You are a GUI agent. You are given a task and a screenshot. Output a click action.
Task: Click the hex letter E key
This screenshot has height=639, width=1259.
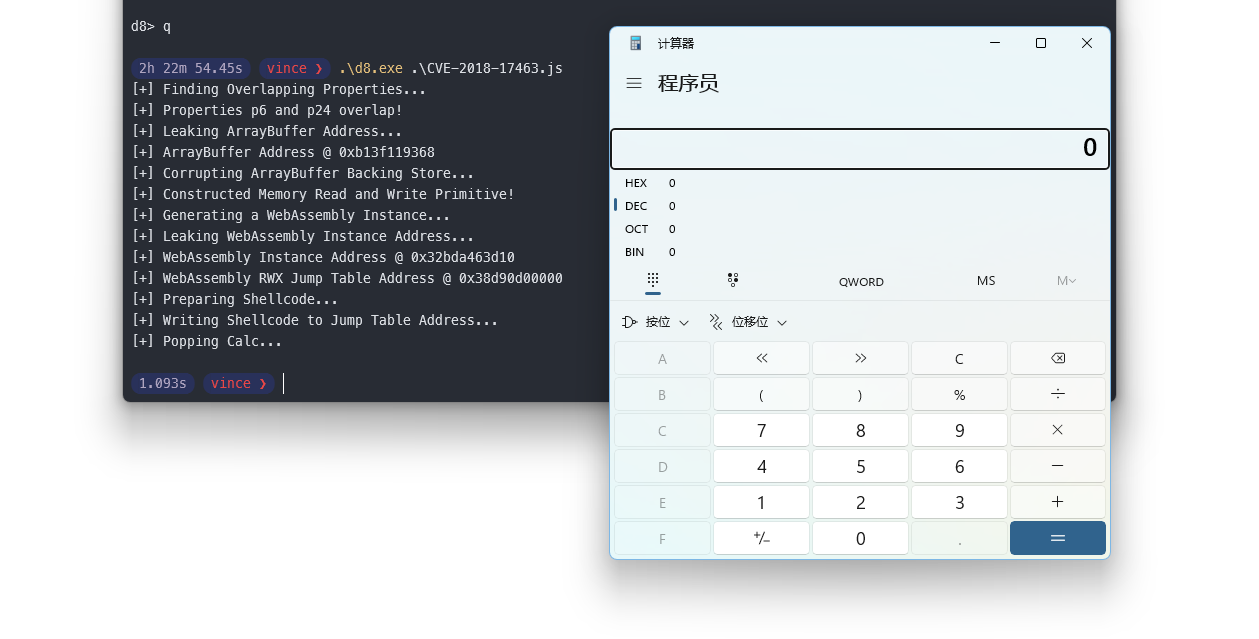(662, 502)
